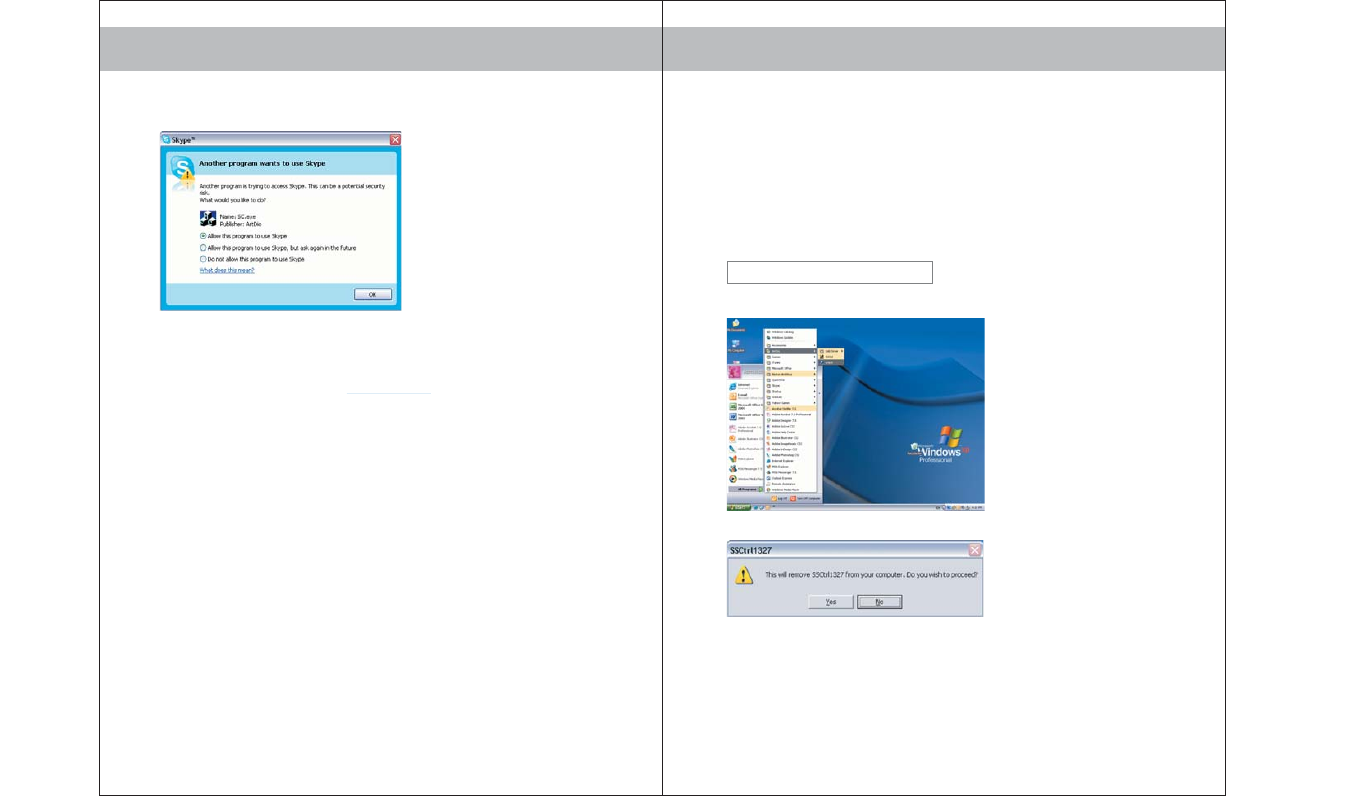Image resolution: width=1346 pixels, height=796 pixels.
Task: Click OK in the Skype dialog
Action: click(372, 294)
